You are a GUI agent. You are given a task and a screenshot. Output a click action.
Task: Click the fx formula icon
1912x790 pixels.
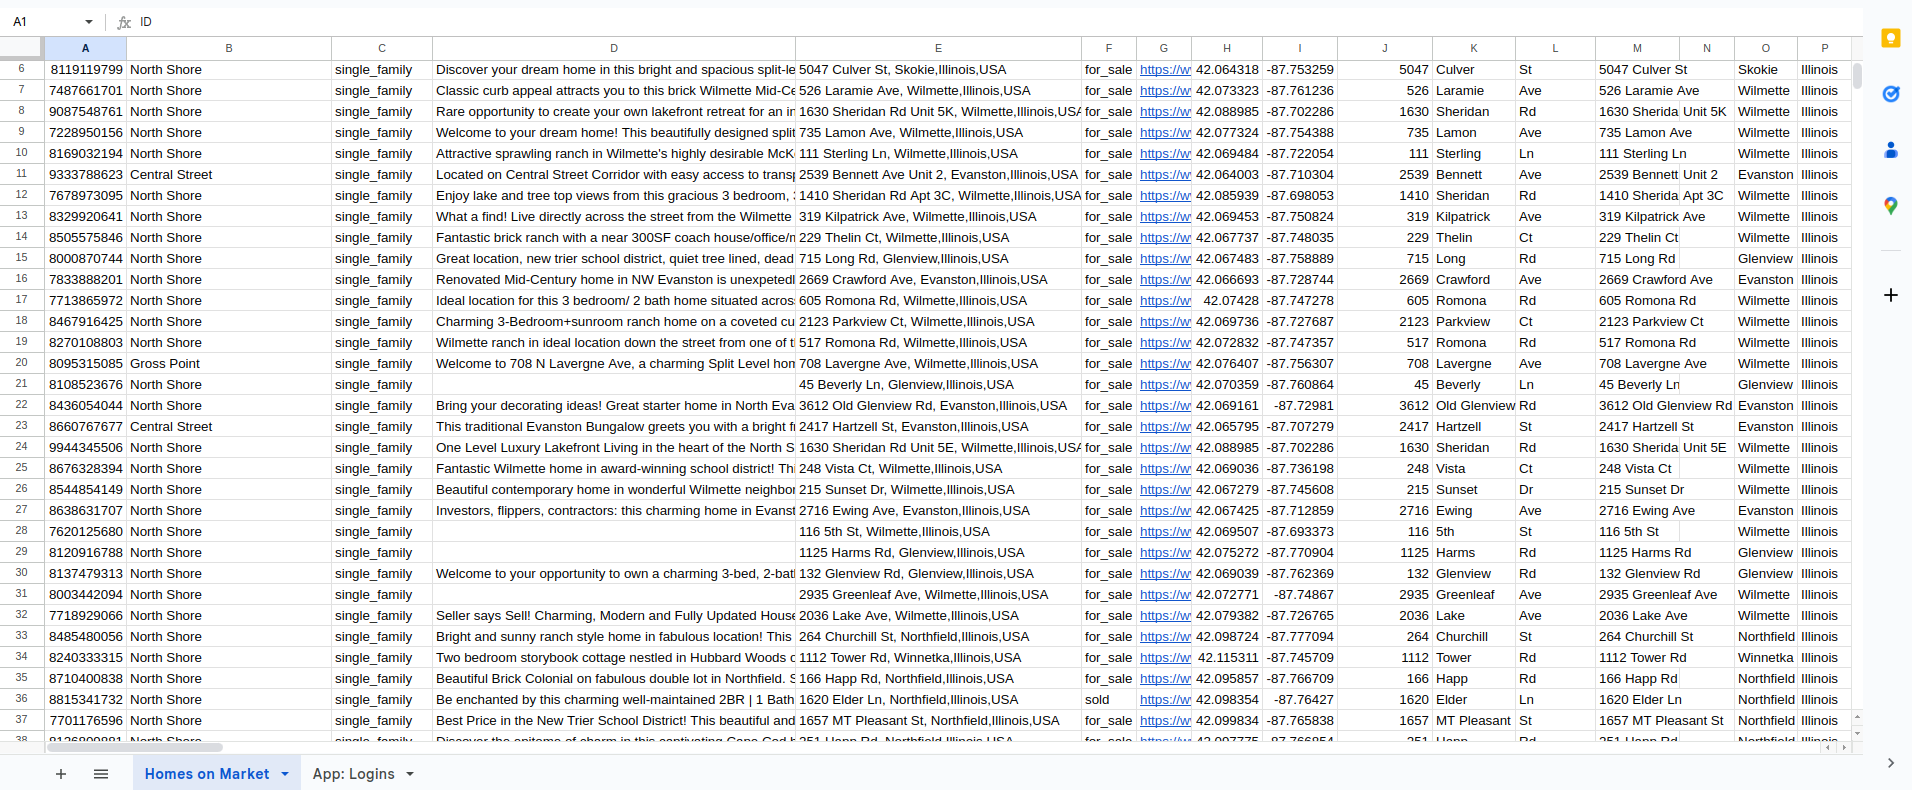[124, 22]
